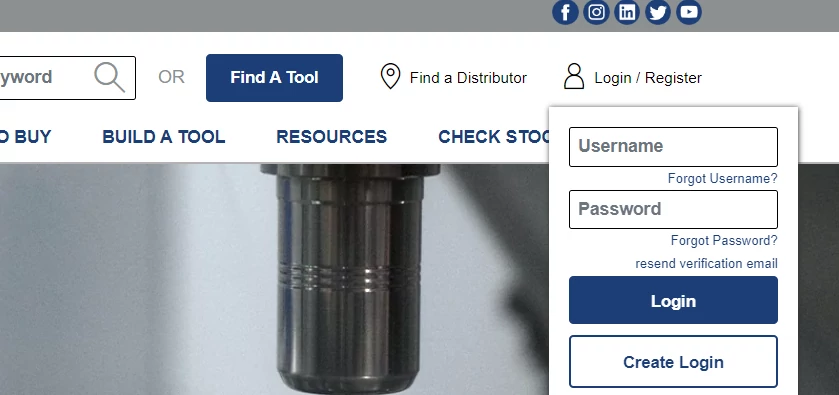
Task: Click the blue Login button
Action: [673, 300]
